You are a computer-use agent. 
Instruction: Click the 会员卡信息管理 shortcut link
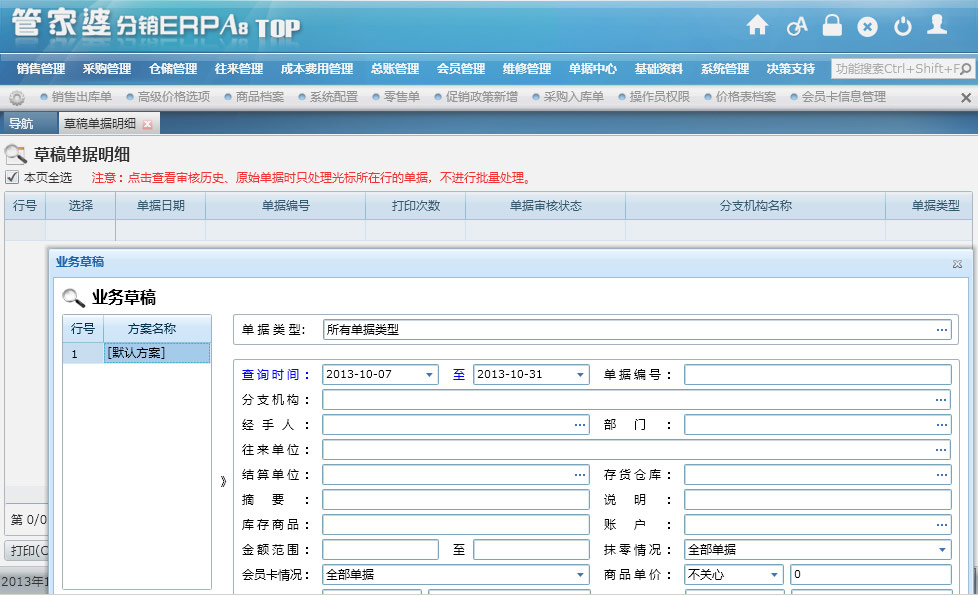pos(843,97)
